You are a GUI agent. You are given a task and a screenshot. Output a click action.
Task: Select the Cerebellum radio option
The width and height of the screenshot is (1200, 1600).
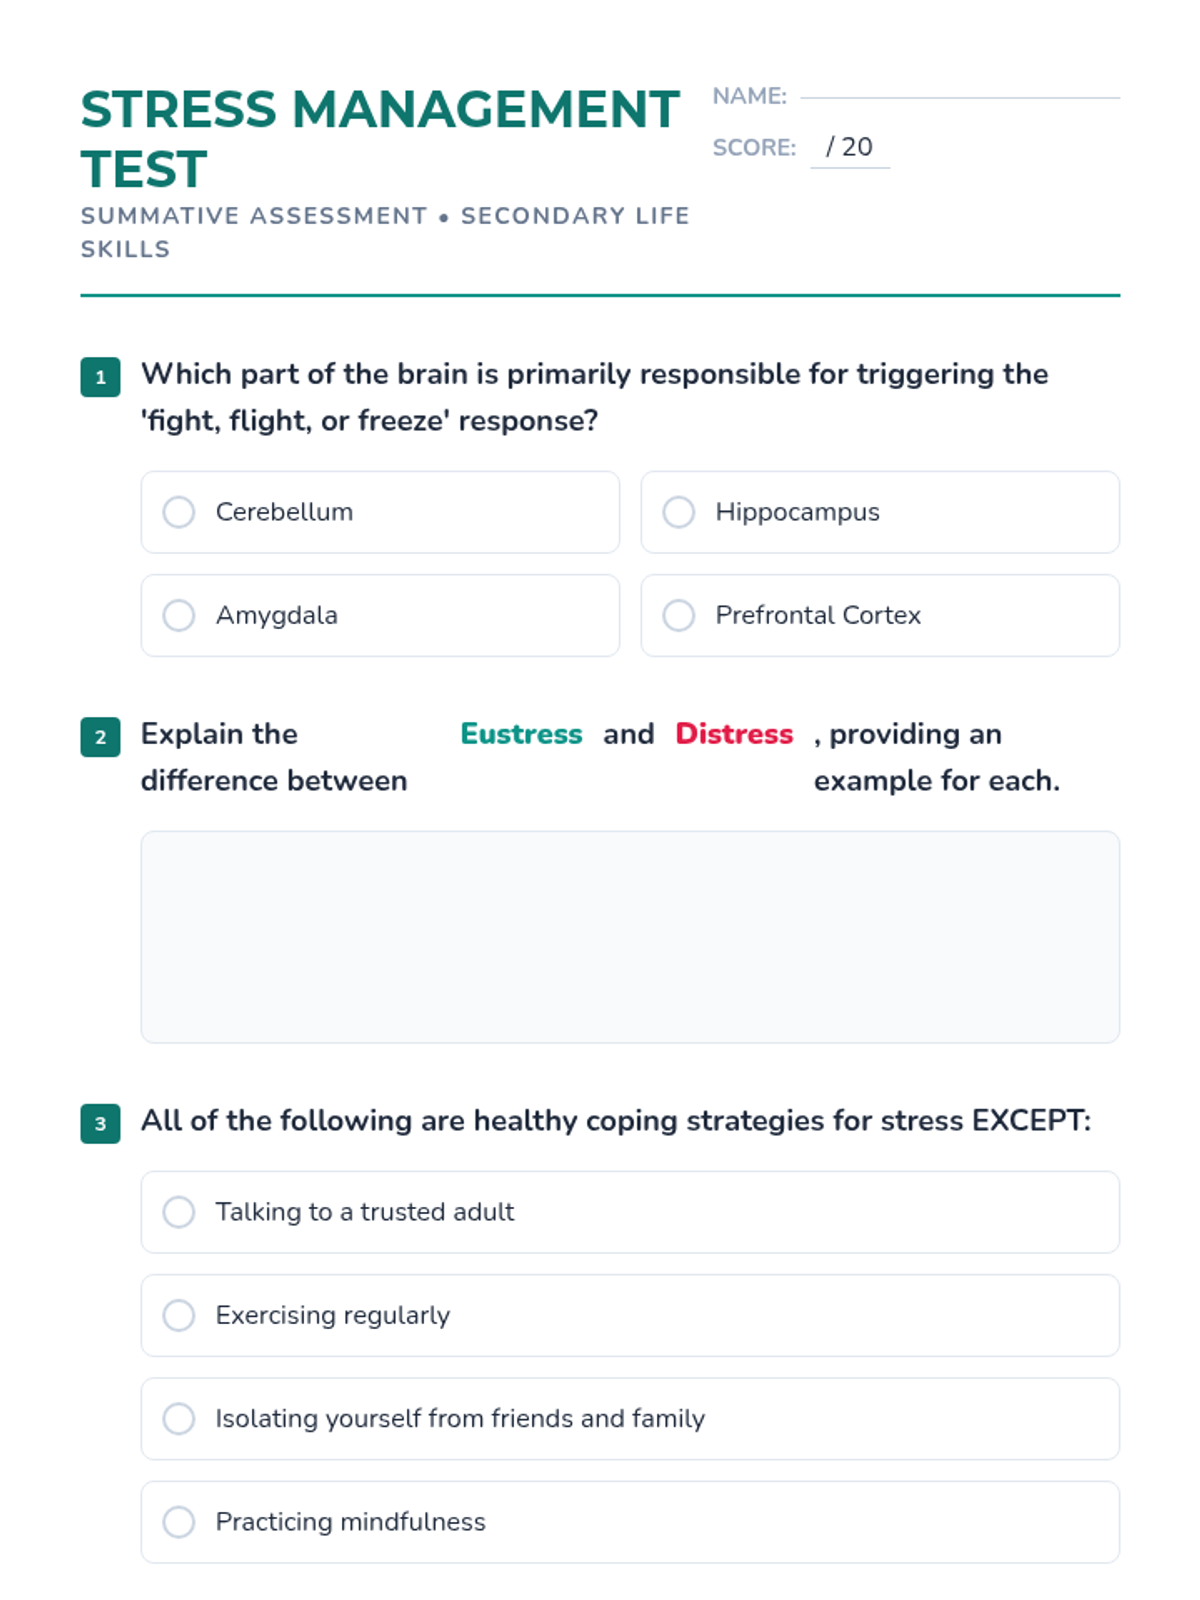tap(179, 512)
